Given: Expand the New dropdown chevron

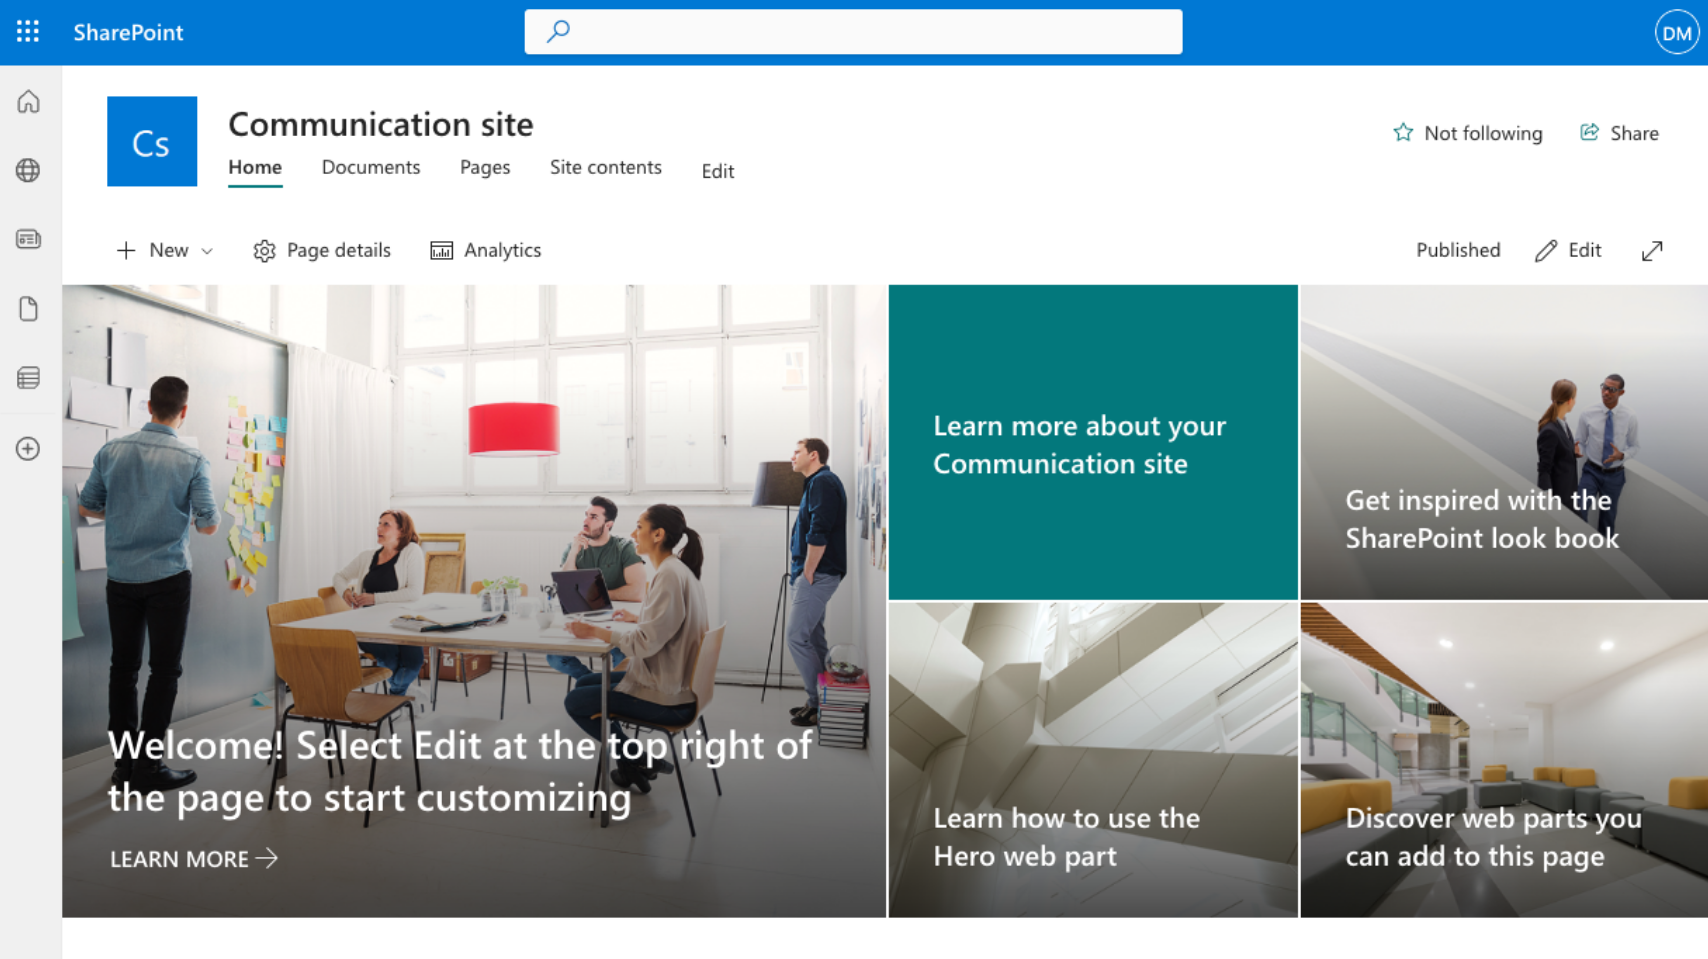Looking at the screenshot, I should pyautogui.click(x=207, y=252).
